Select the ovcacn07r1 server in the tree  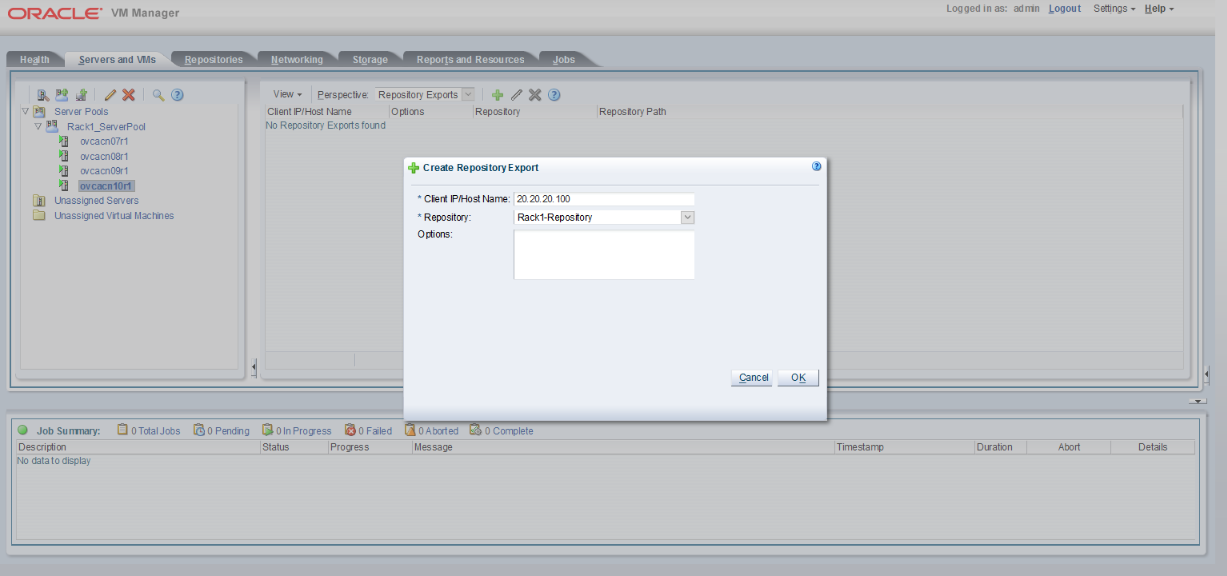(x=104, y=141)
